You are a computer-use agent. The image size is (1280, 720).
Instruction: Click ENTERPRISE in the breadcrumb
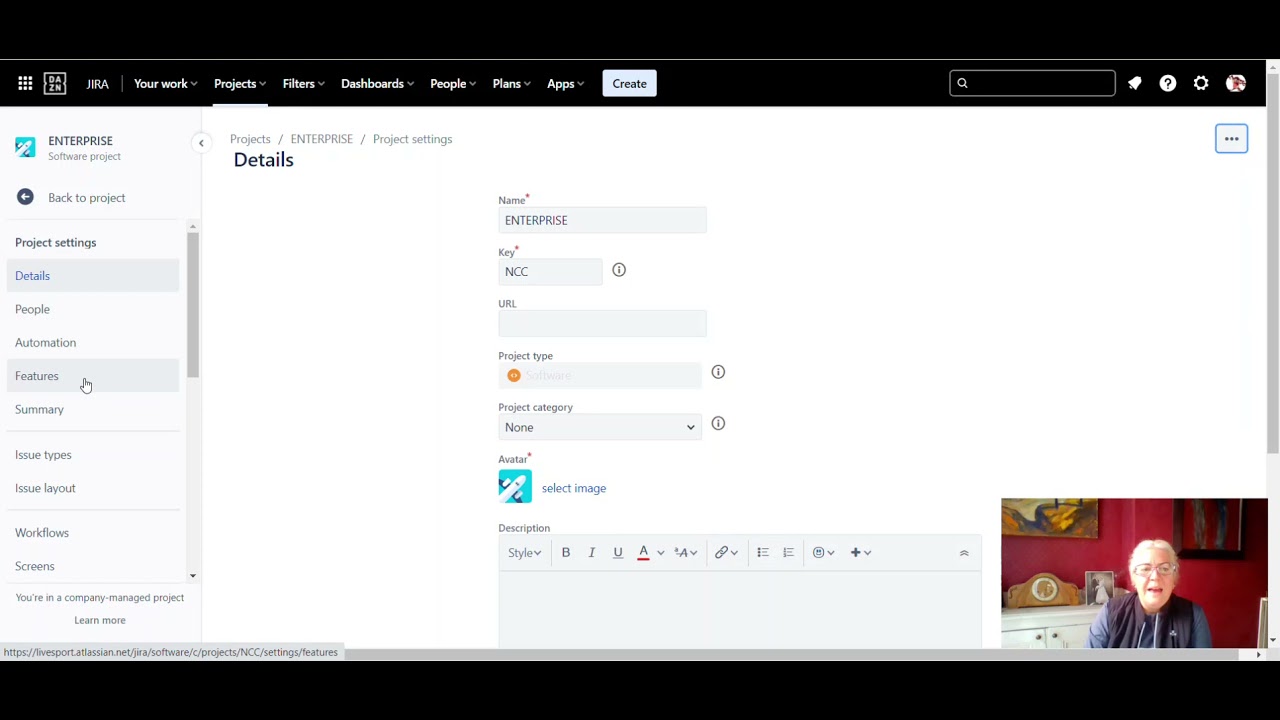(x=322, y=139)
